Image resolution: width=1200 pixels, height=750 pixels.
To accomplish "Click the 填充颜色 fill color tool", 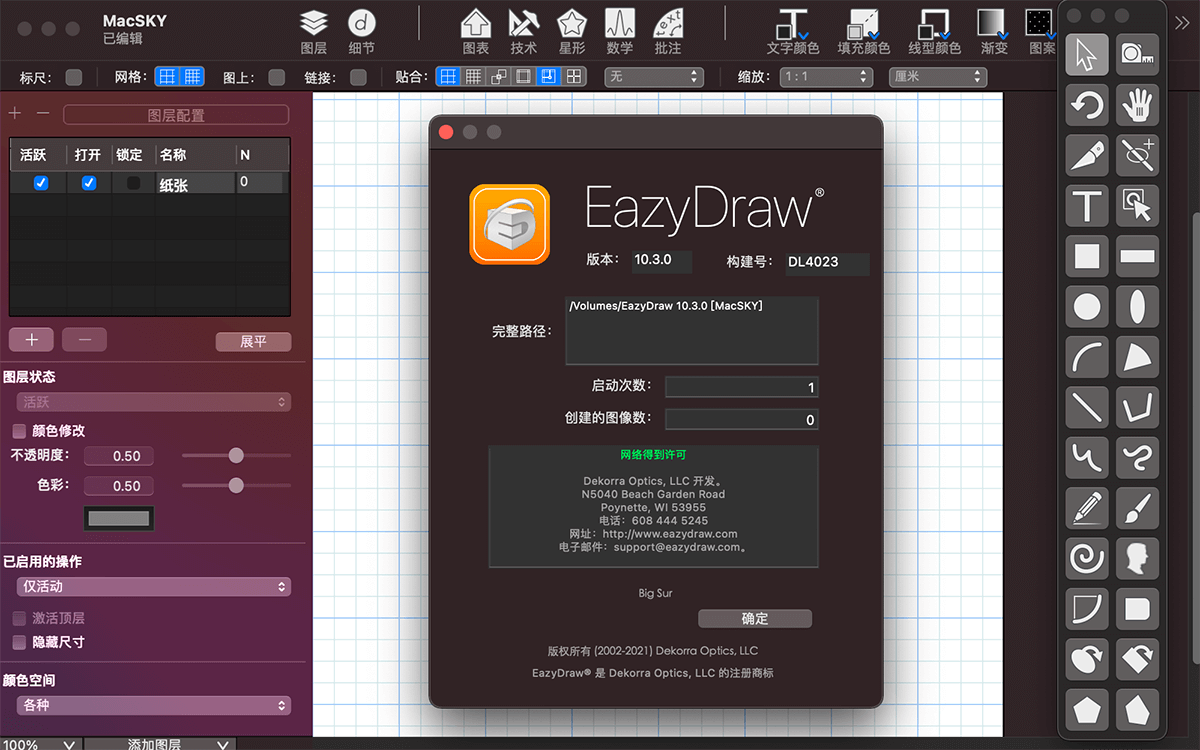I will (x=863, y=32).
